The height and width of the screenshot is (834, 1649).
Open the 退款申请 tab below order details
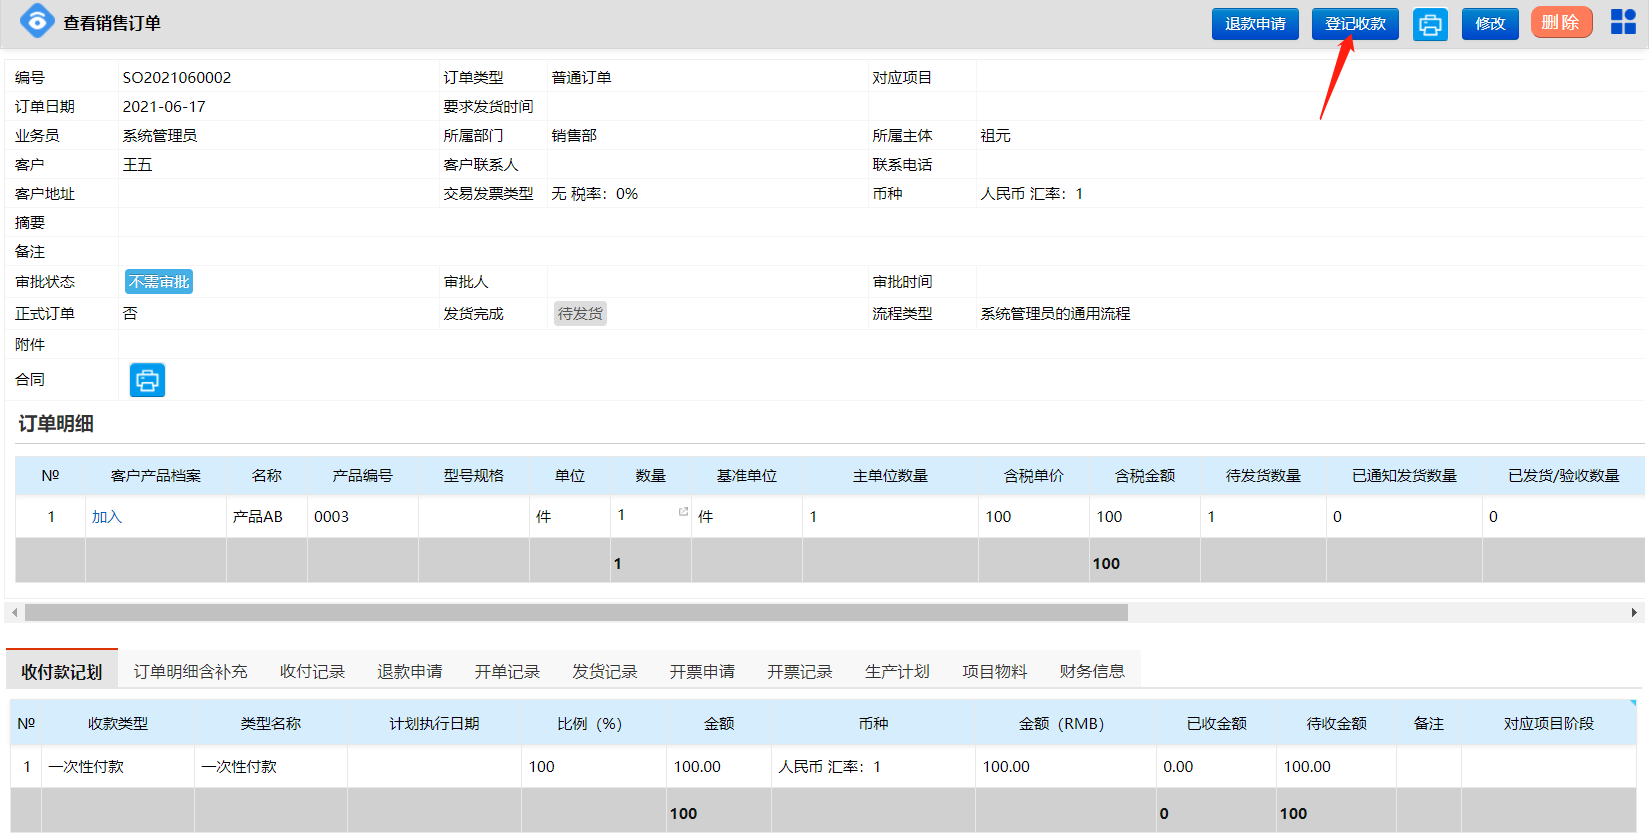coord(410,672)
